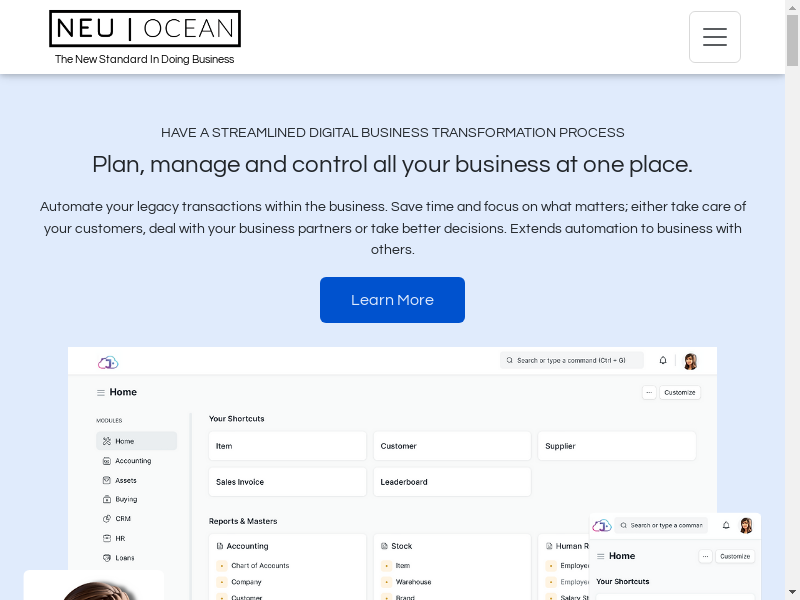The width and height of the screenshot is (800, 600).
Task: Toggle sidebar using icon beside Home title
Action: (100, 393)
